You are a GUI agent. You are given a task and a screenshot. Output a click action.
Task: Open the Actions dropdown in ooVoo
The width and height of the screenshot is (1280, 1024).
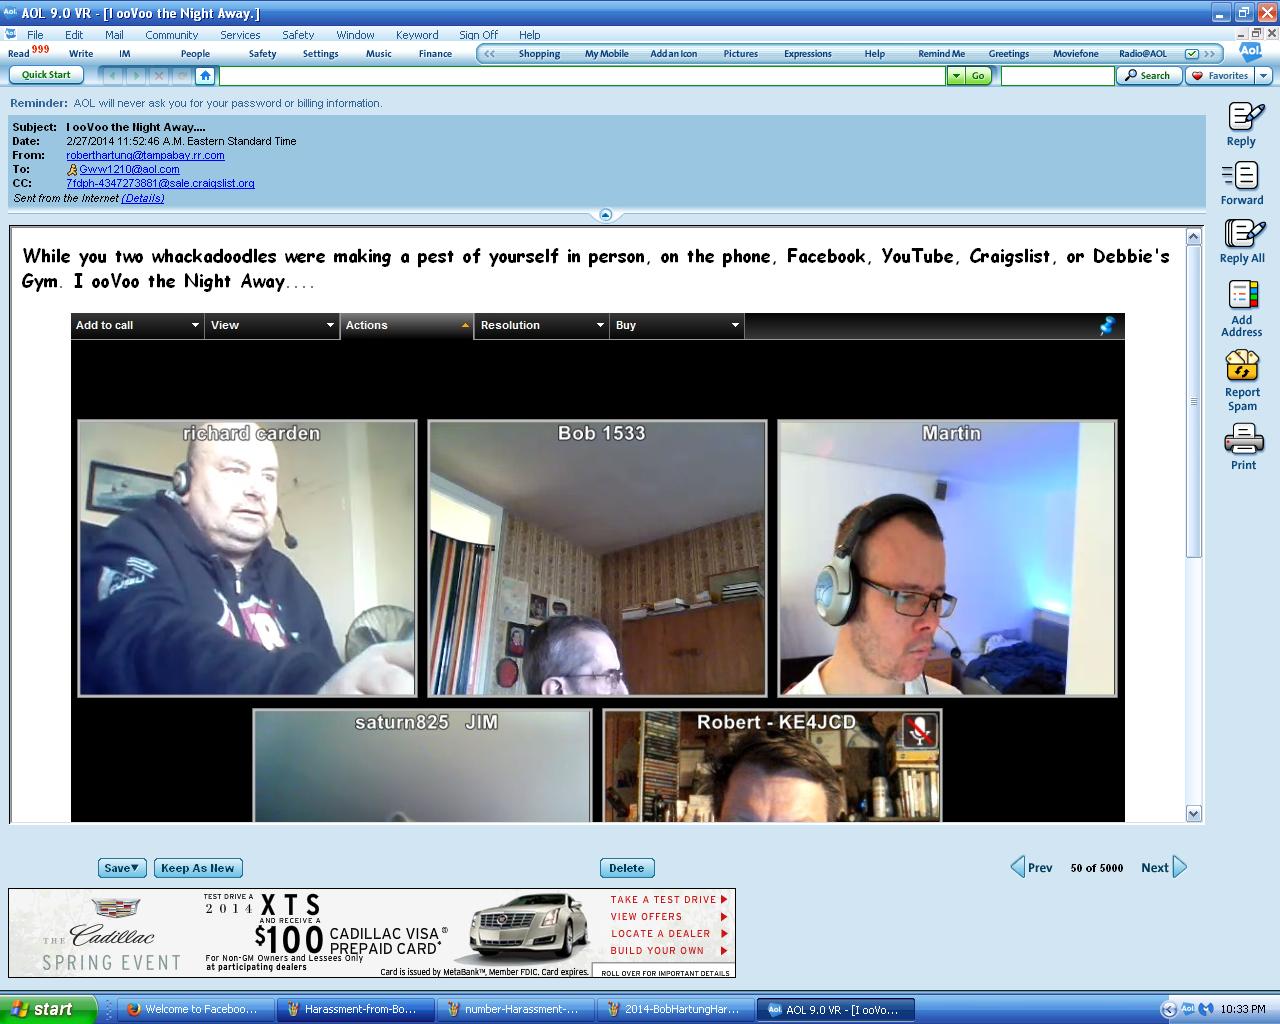tap(407, 325)
